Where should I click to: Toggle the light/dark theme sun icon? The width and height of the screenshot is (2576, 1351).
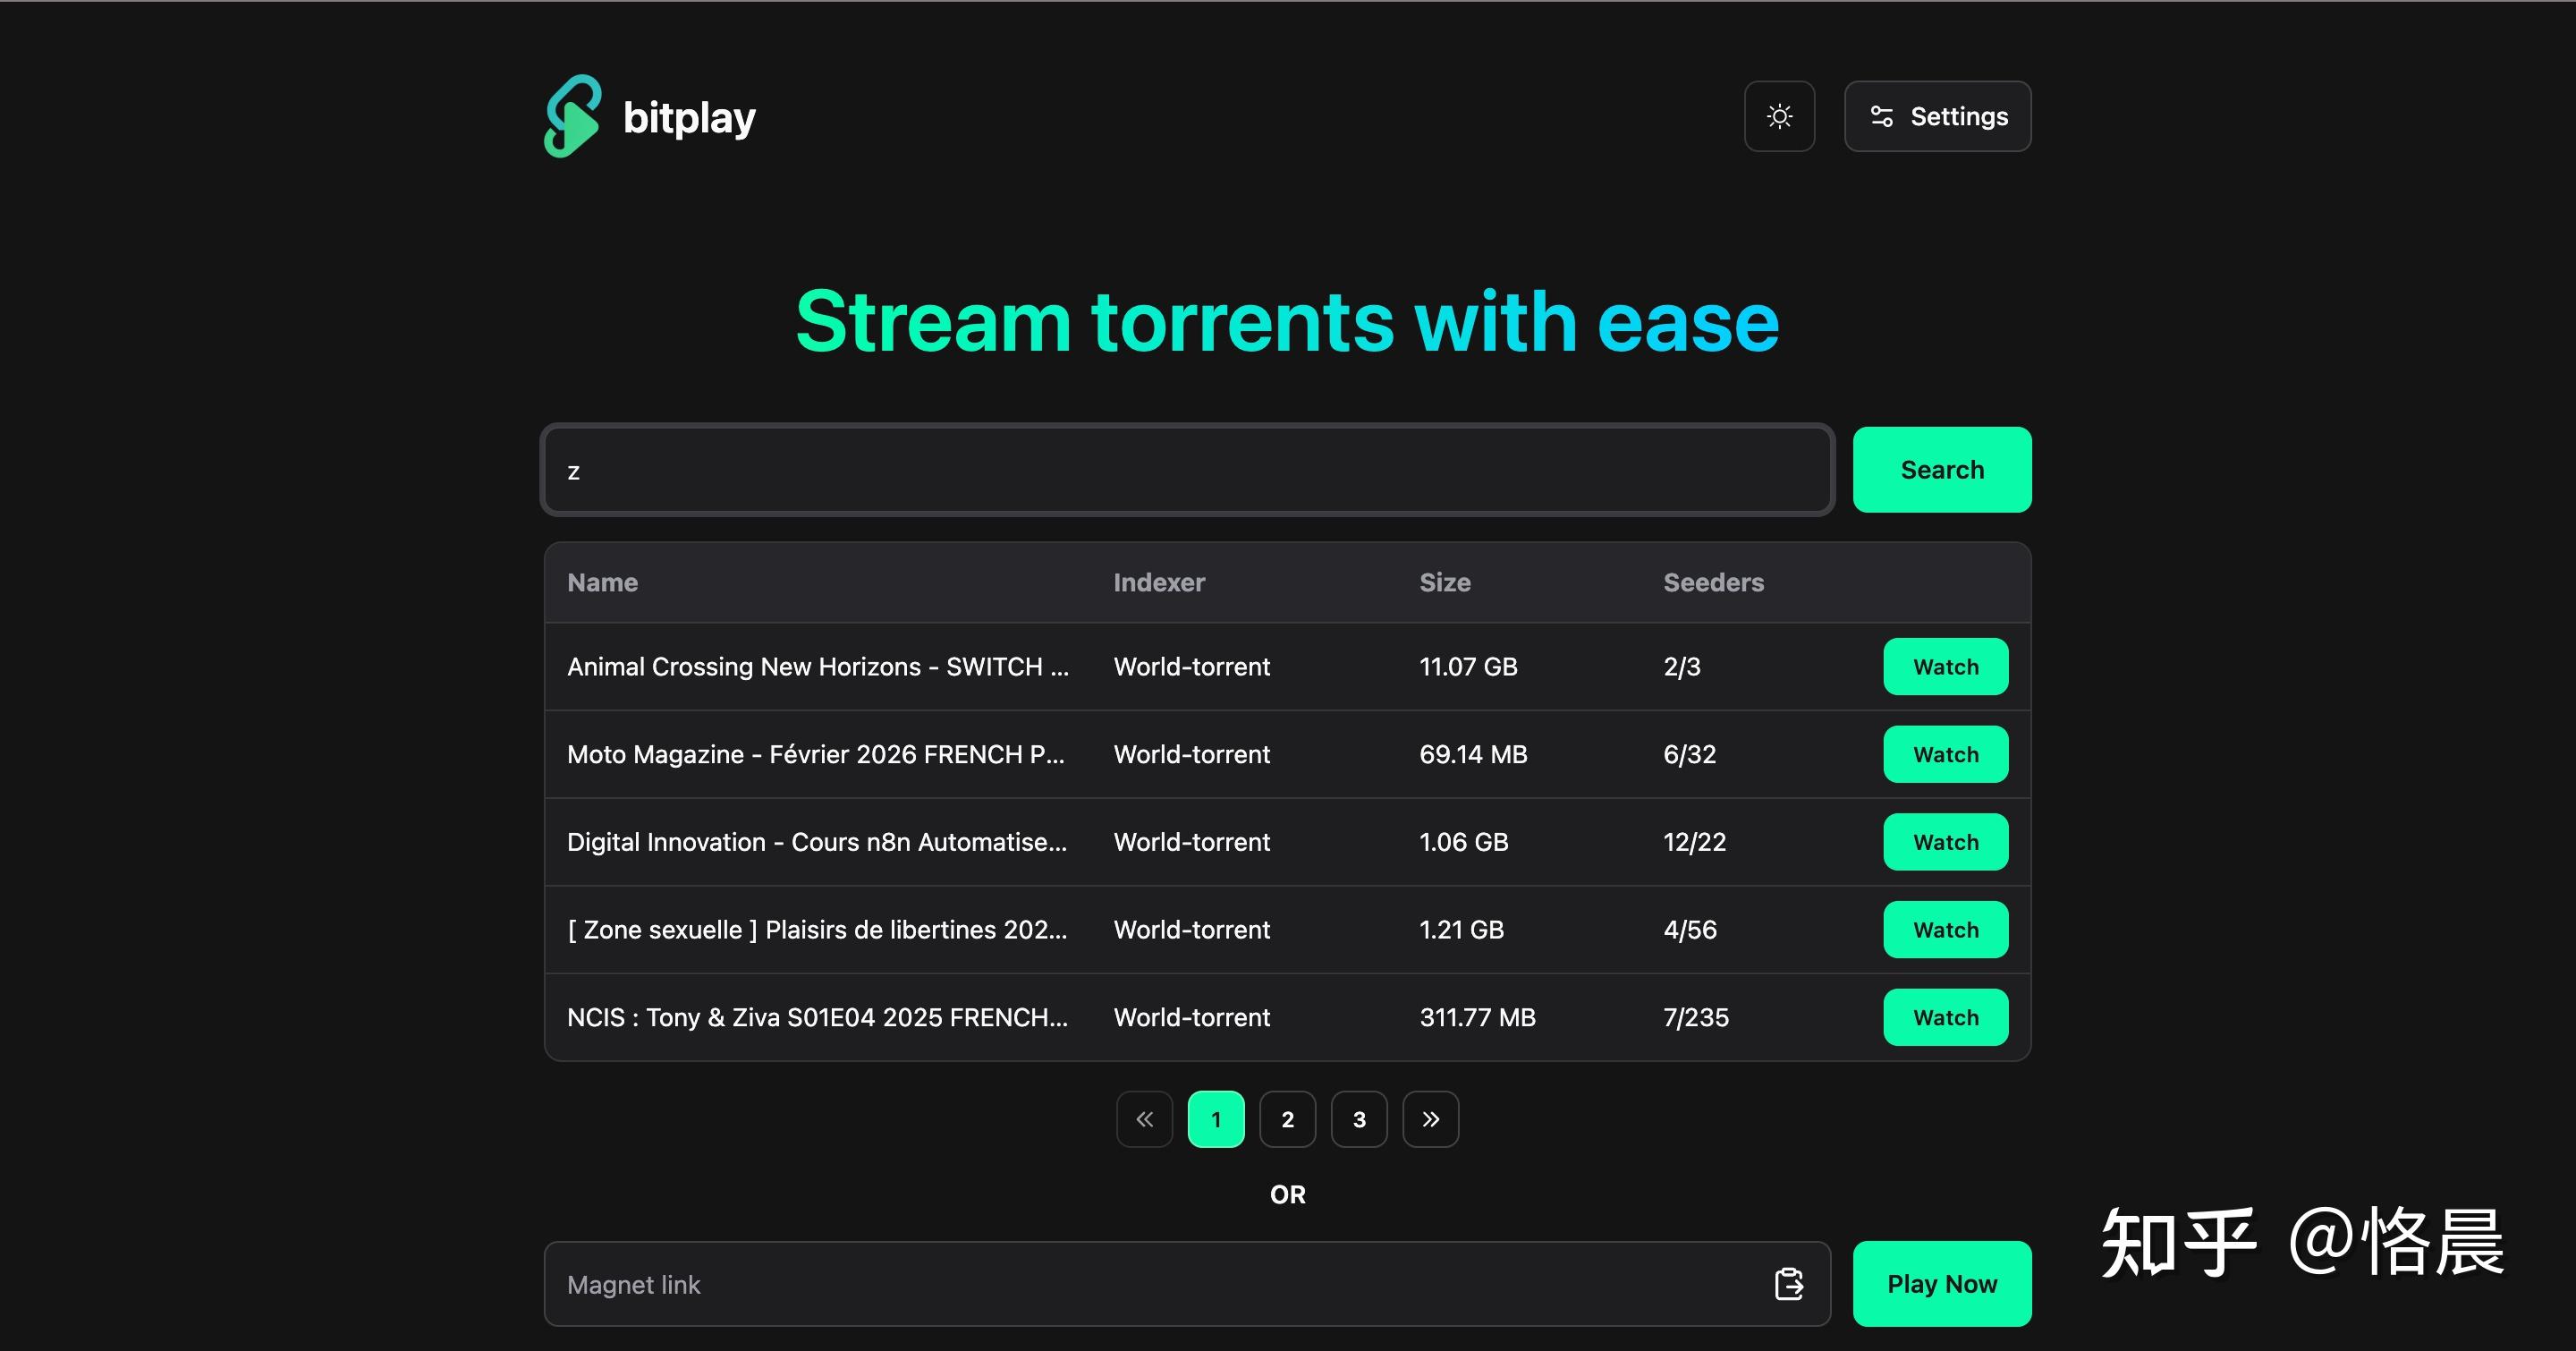click(x=1779, y=117)
